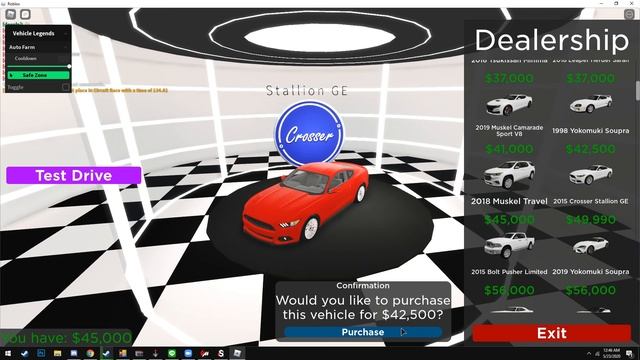Collapse the Vehicle Legends panel
The width and height of the screenshot is (640, 360).
[66, 33]
